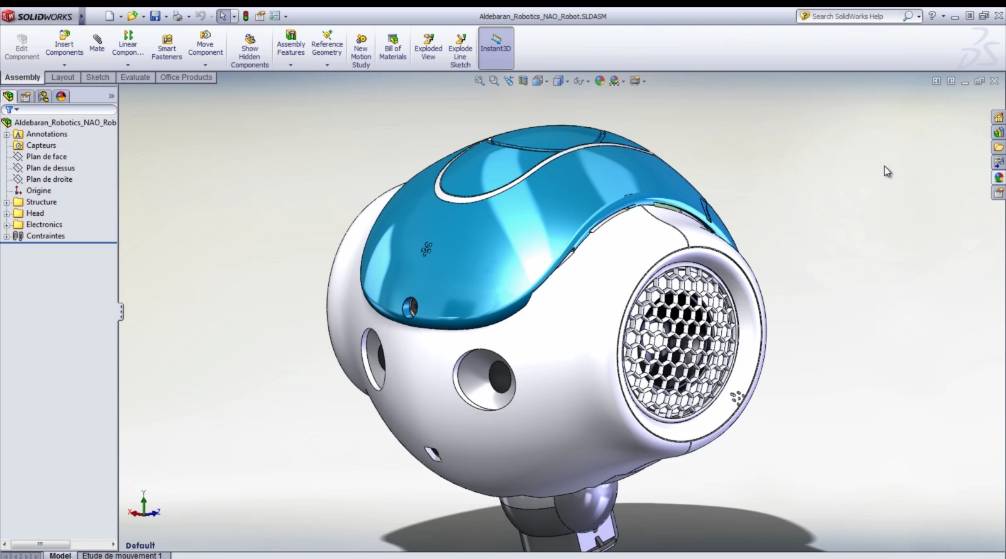Click Exploded View in the ribbon
The image size is (1006, 559).
[428, 44]
